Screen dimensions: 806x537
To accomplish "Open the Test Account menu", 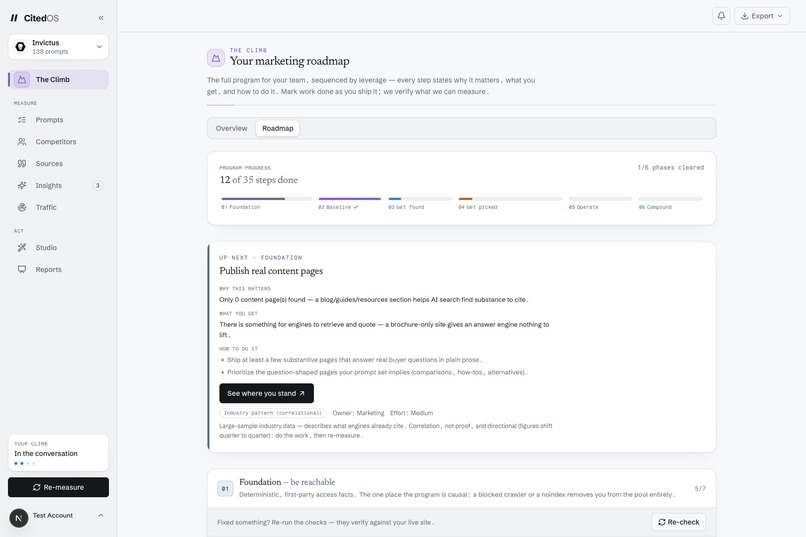I will (58, 516).
